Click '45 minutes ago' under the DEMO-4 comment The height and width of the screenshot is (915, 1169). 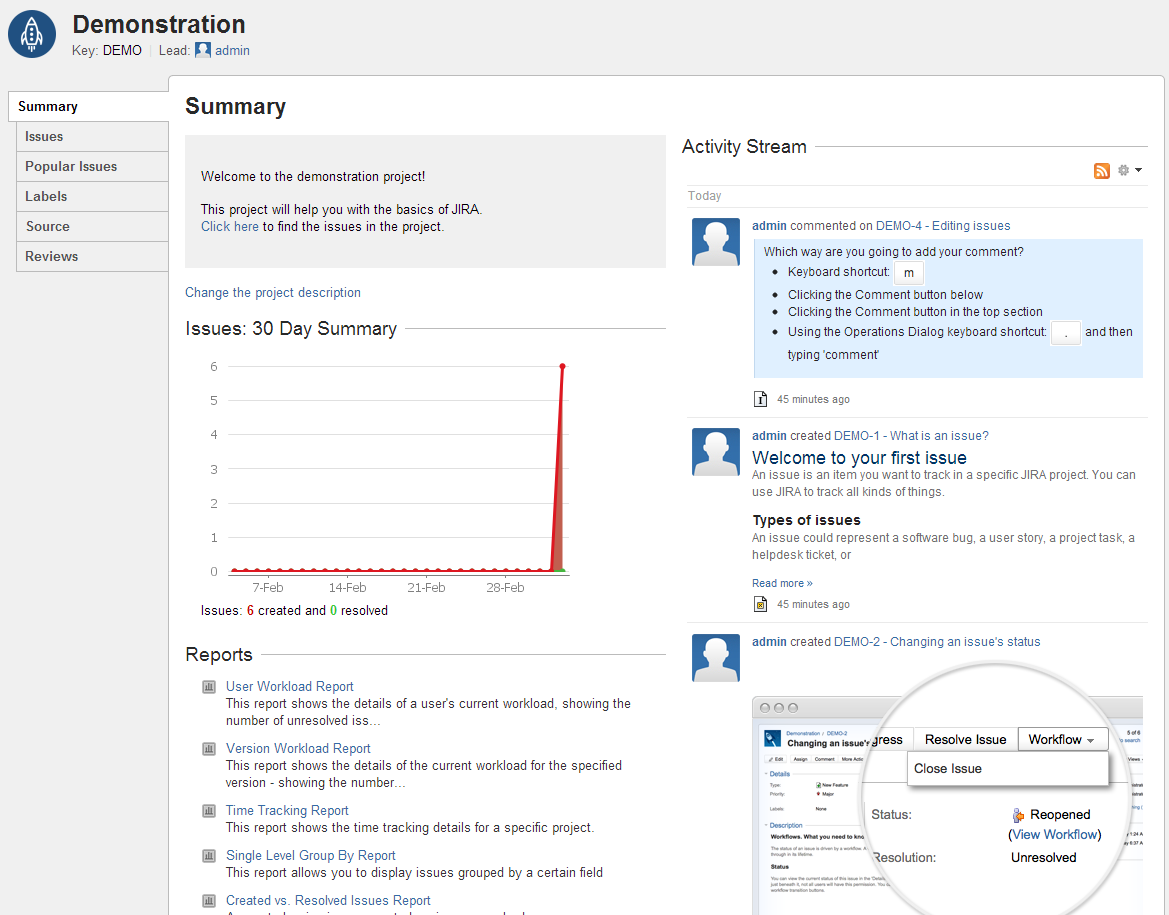[x=813, y=399]
